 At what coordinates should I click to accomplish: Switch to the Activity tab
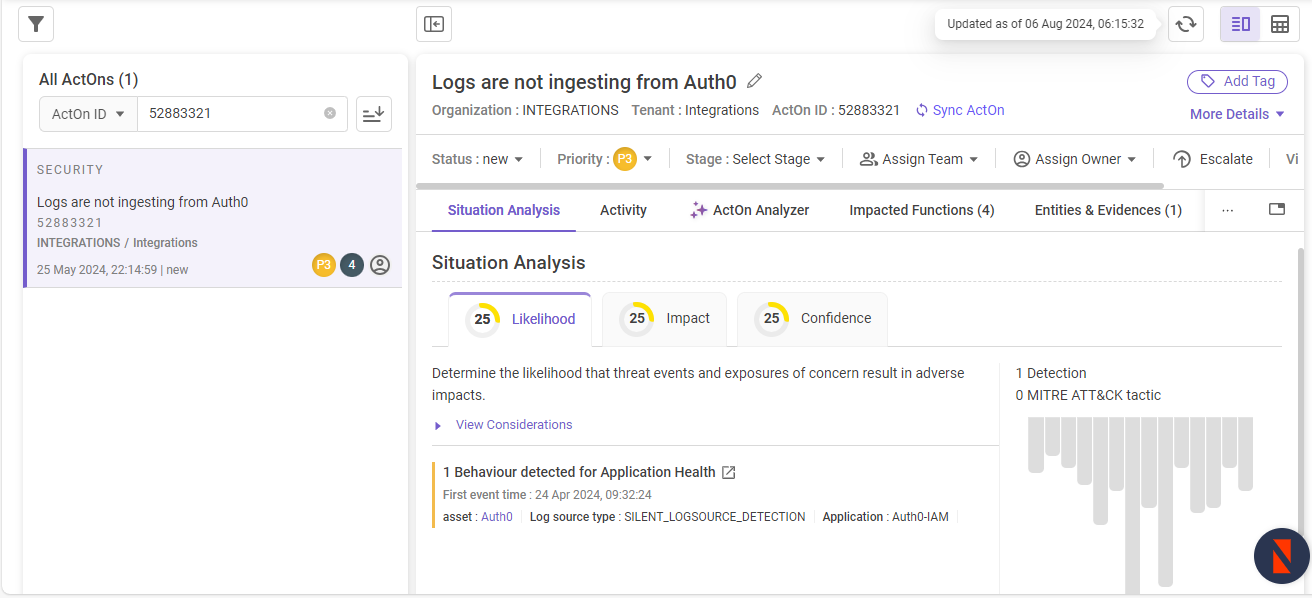pyautogui.click(x=623, y=210)
